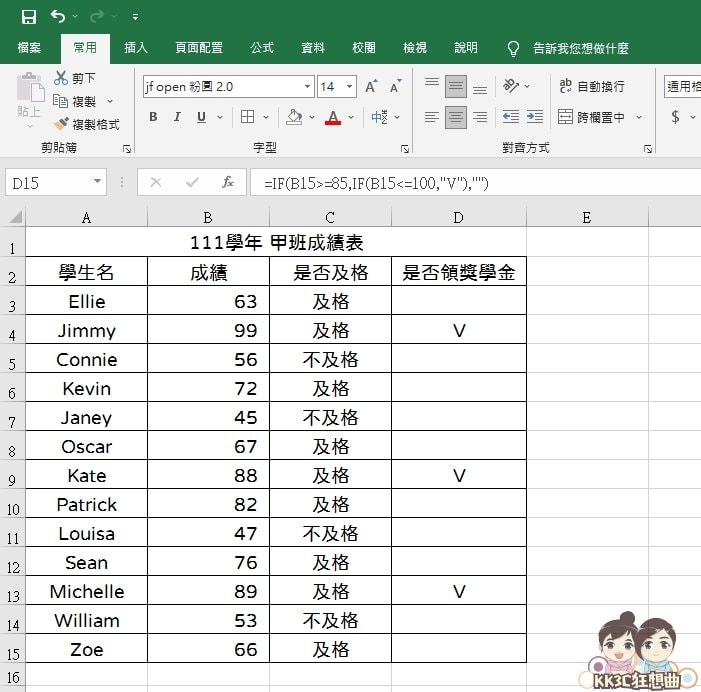
Task: Switch to the 資料 tab
Action: (312, 48)
